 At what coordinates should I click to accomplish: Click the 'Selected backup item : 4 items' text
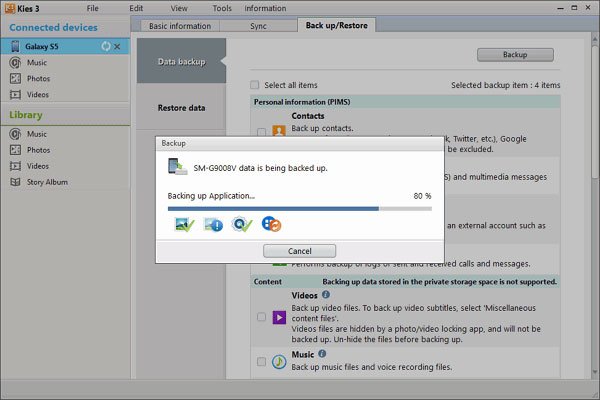505,85
